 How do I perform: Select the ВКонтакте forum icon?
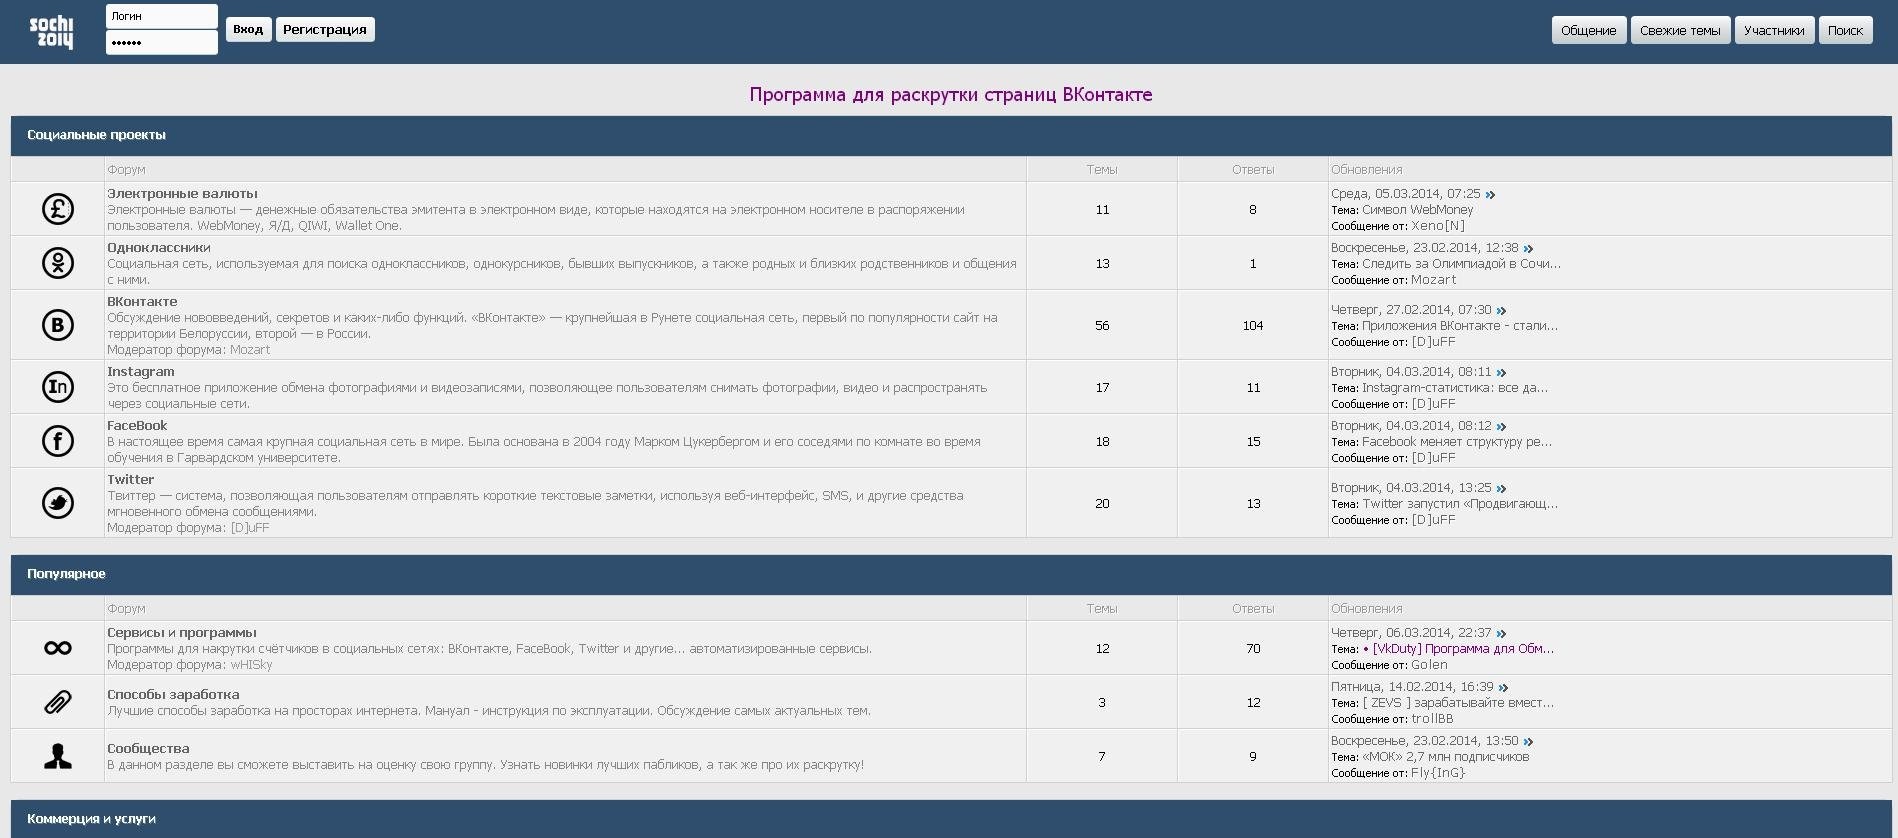(58, 325)
